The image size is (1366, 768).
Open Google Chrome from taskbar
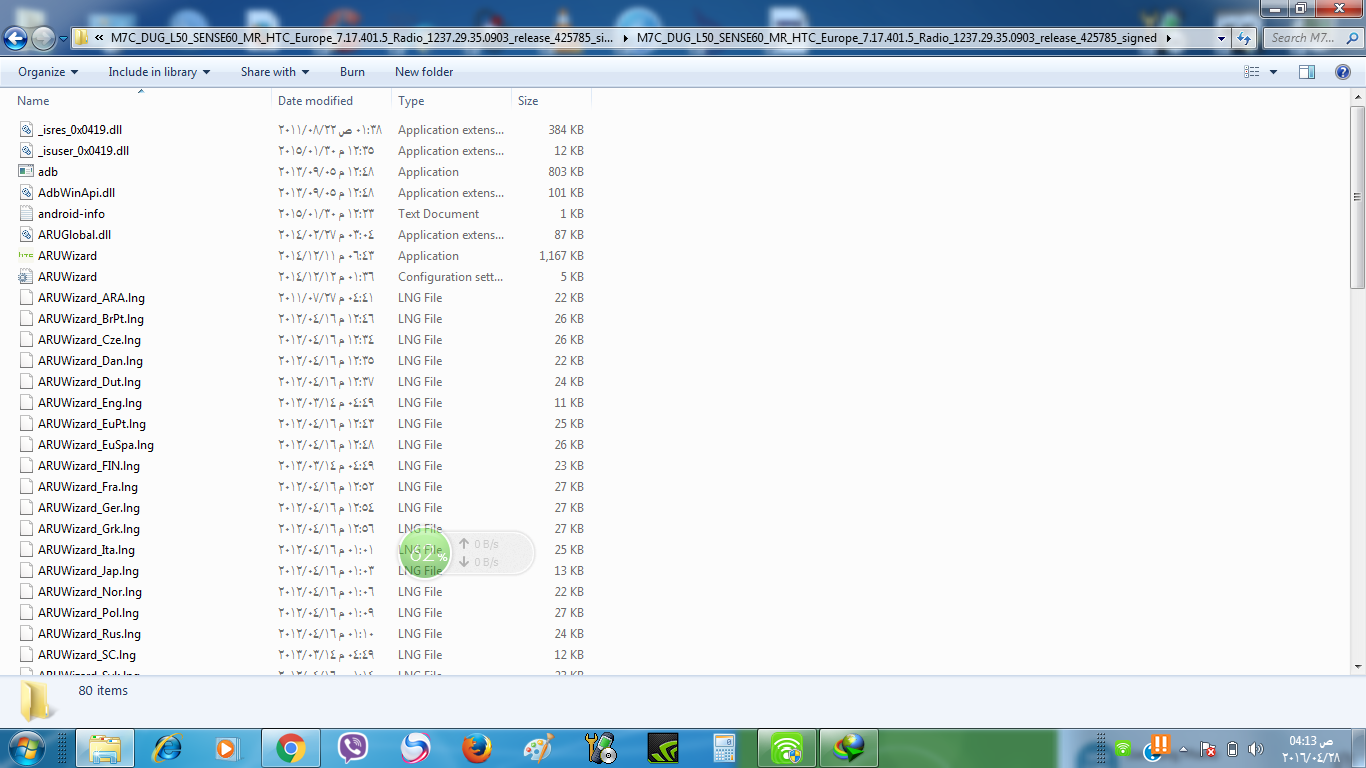(291, 748)
